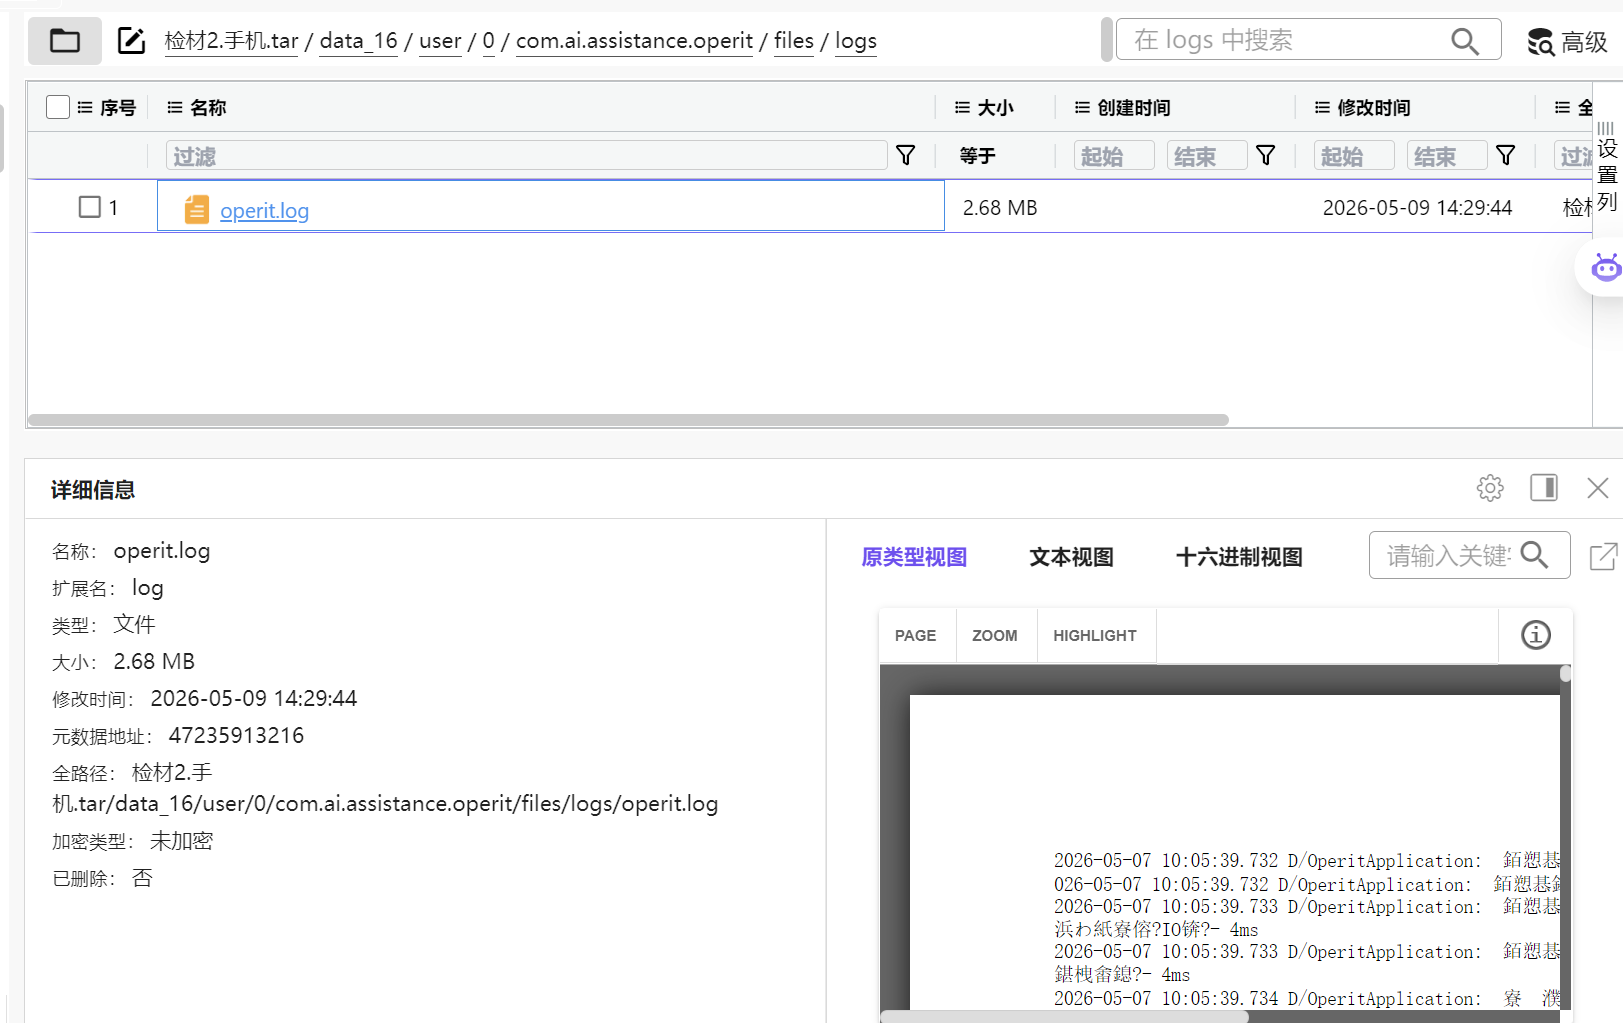Click the folder icon button

pyautogui.click(x=65, y=41)
